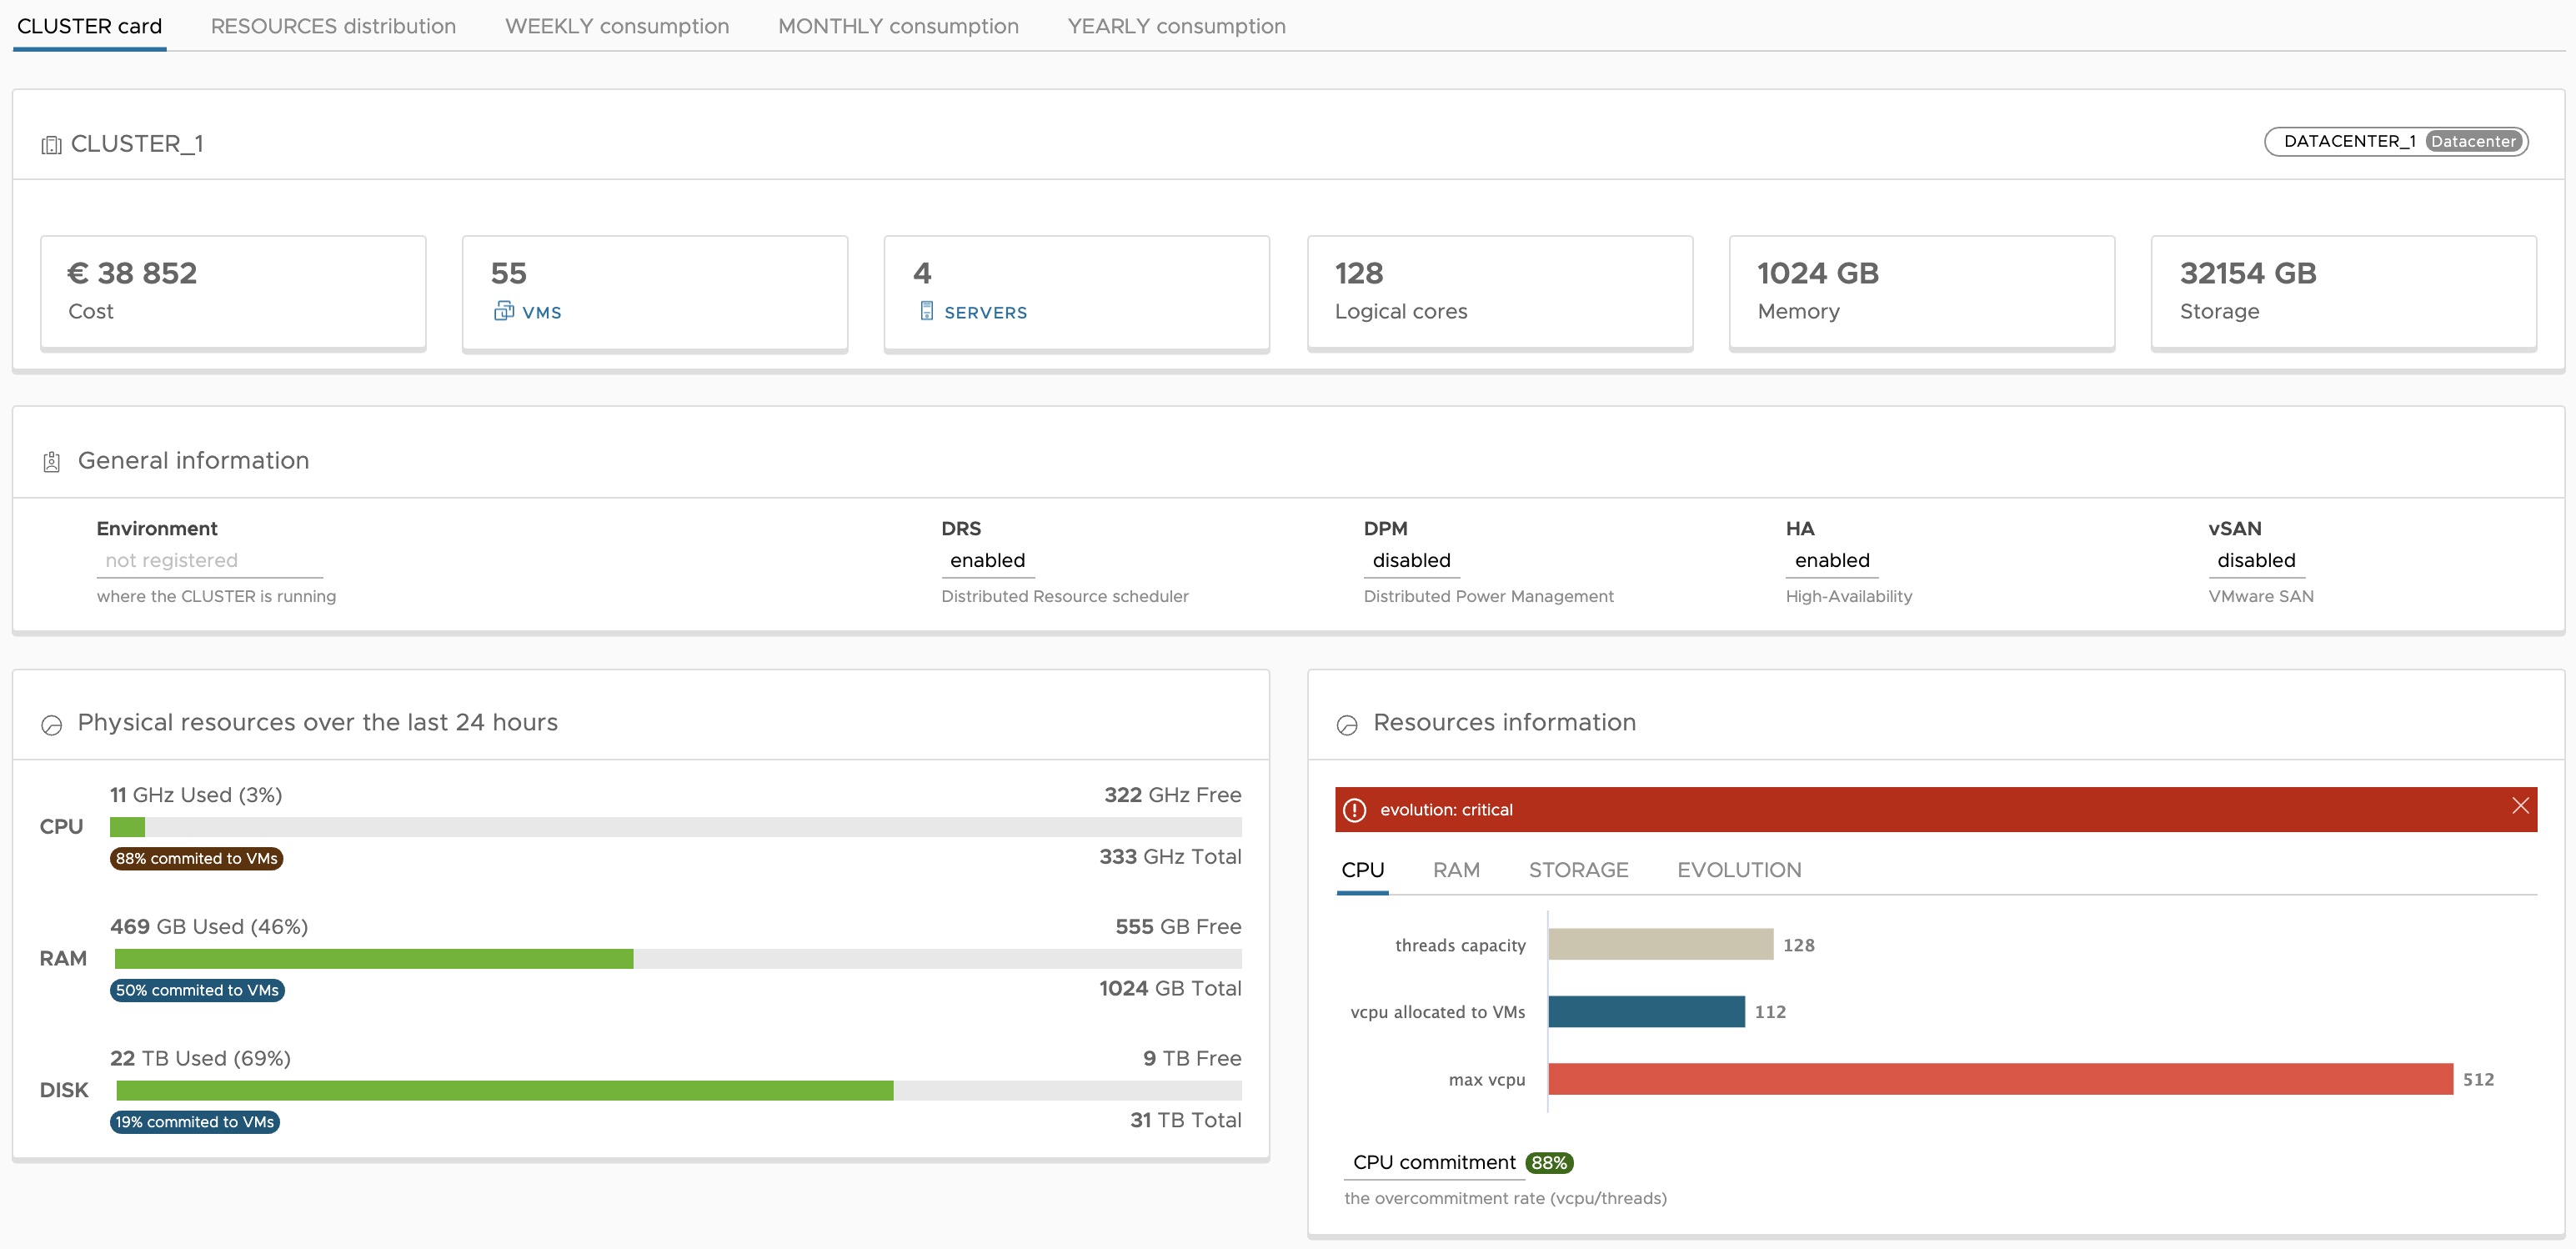Image resolution: width=2576 pixels, height=1249 pixels.
Task: Click the 469 GB Used (46%) text
Action: click(x=209, y=927)
